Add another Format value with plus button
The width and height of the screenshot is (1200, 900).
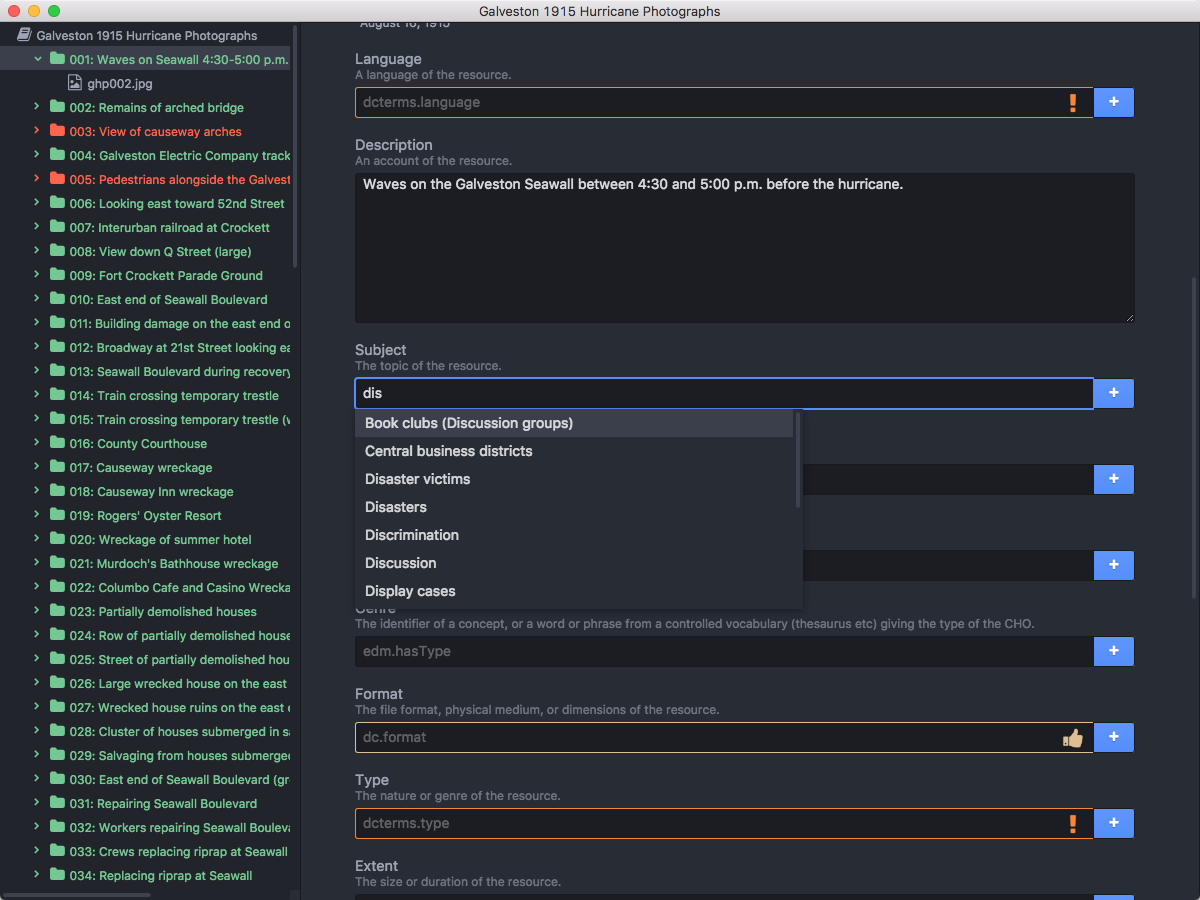click(x=1113, y=738)
